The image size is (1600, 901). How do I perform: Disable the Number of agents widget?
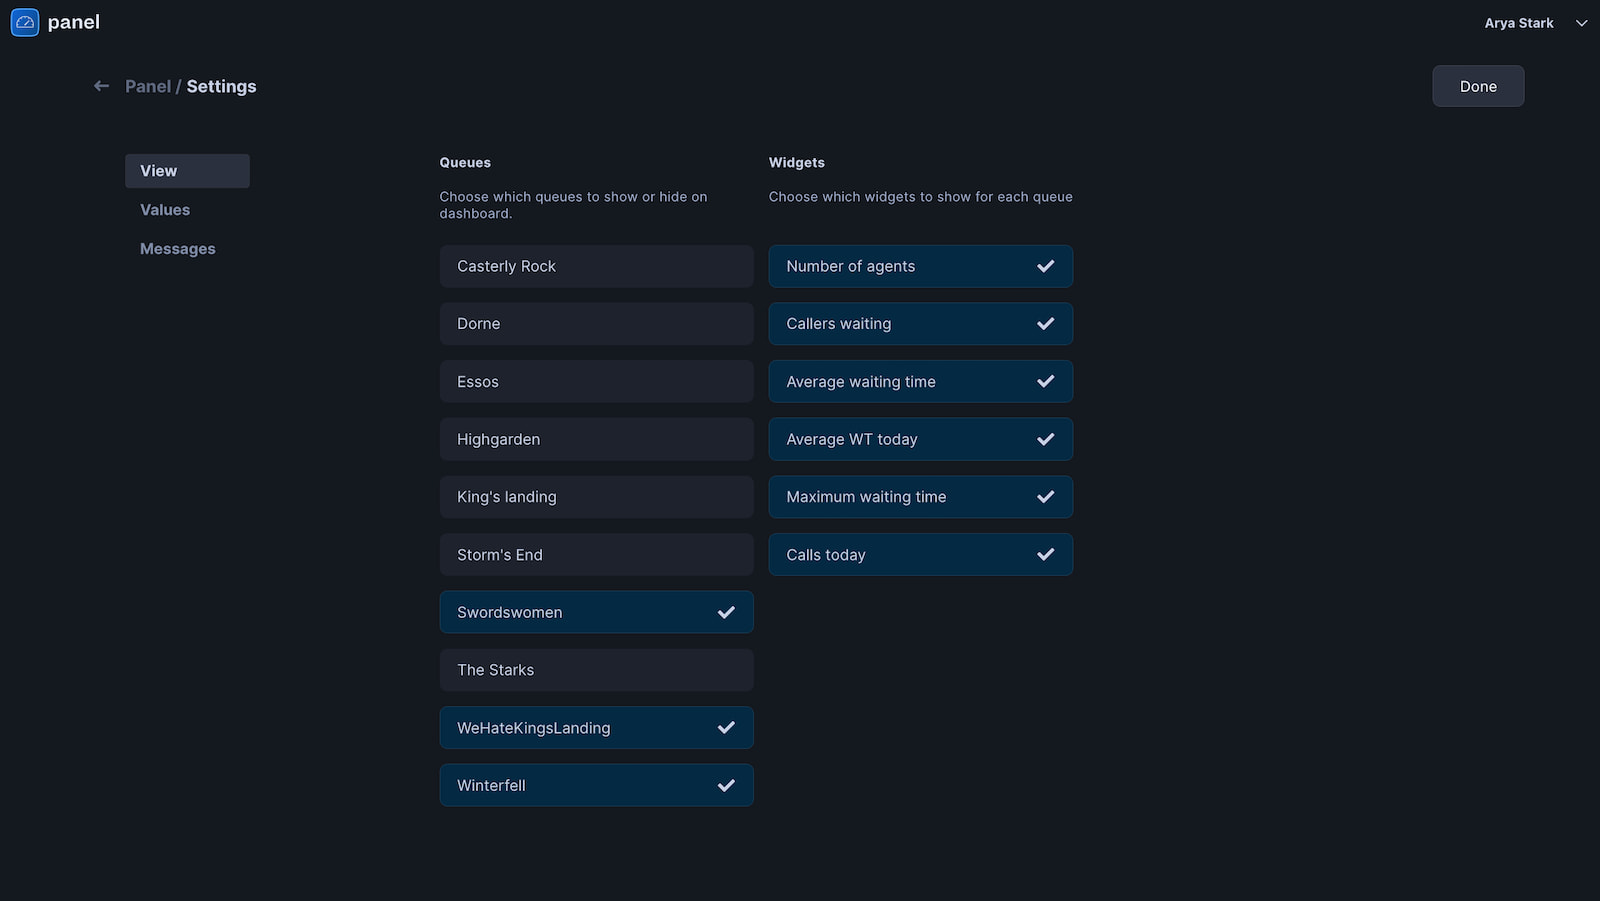point(921,266)
